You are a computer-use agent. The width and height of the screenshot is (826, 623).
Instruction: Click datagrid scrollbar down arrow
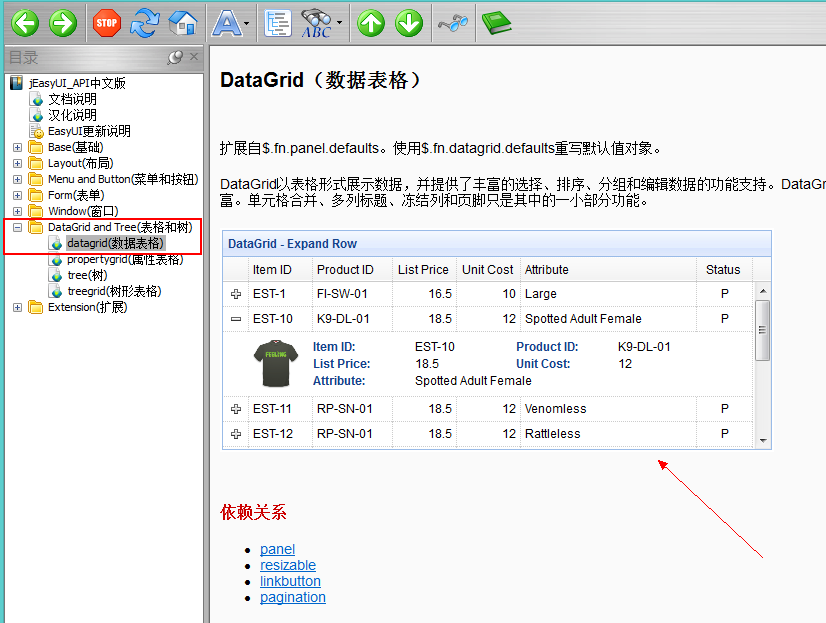tap(763, 441)
